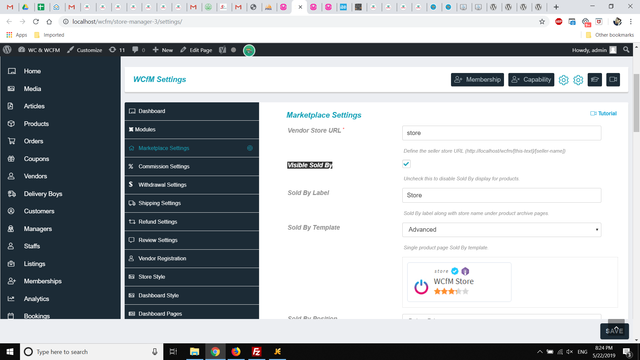Select the Marketplace Settings tab
640x360 pixels.
(192, 148)
